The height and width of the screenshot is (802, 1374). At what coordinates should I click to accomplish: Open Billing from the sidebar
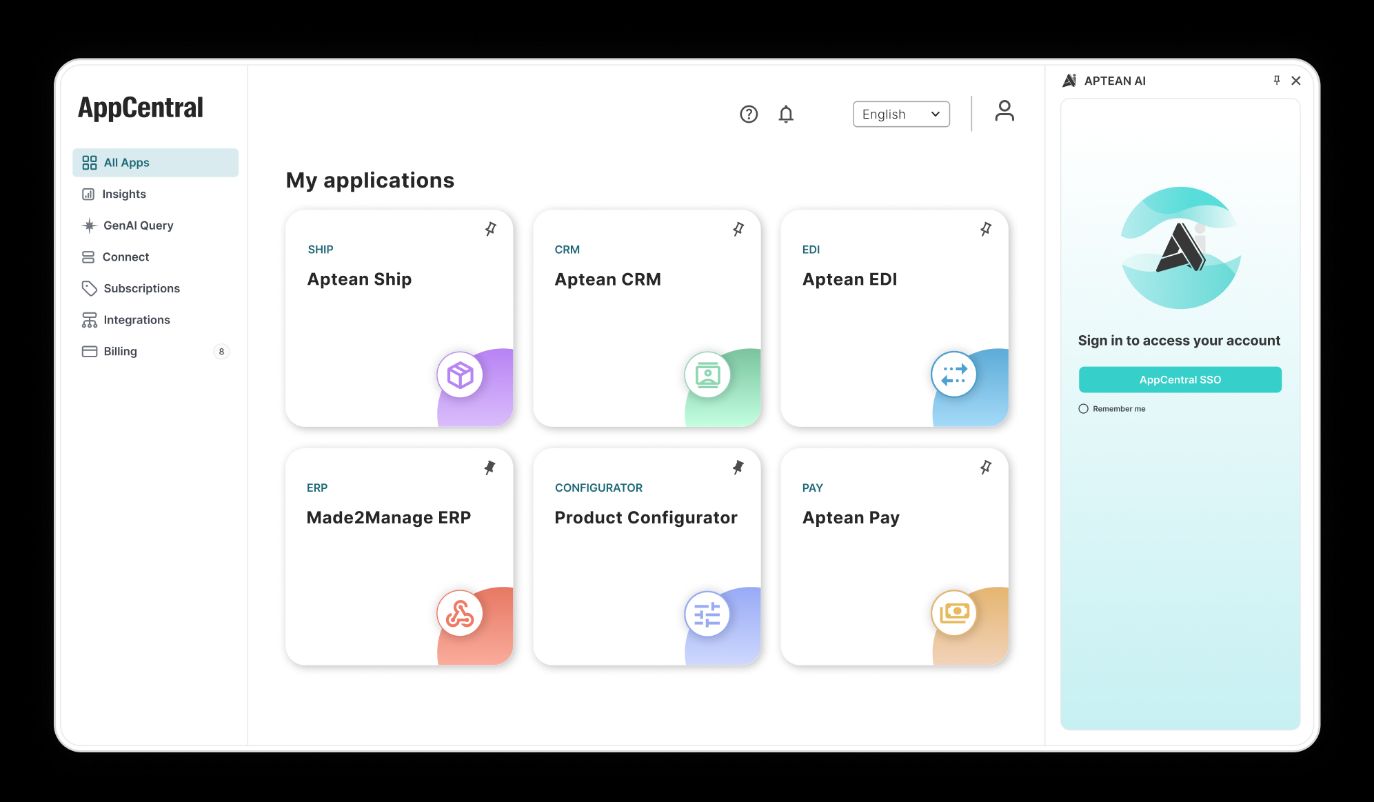point(120,351)
